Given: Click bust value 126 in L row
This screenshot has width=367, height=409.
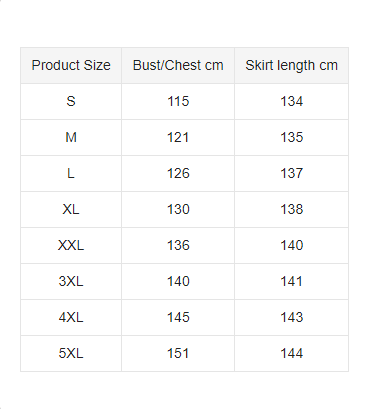Looking at the screenshot, I should tap(178, 173).
